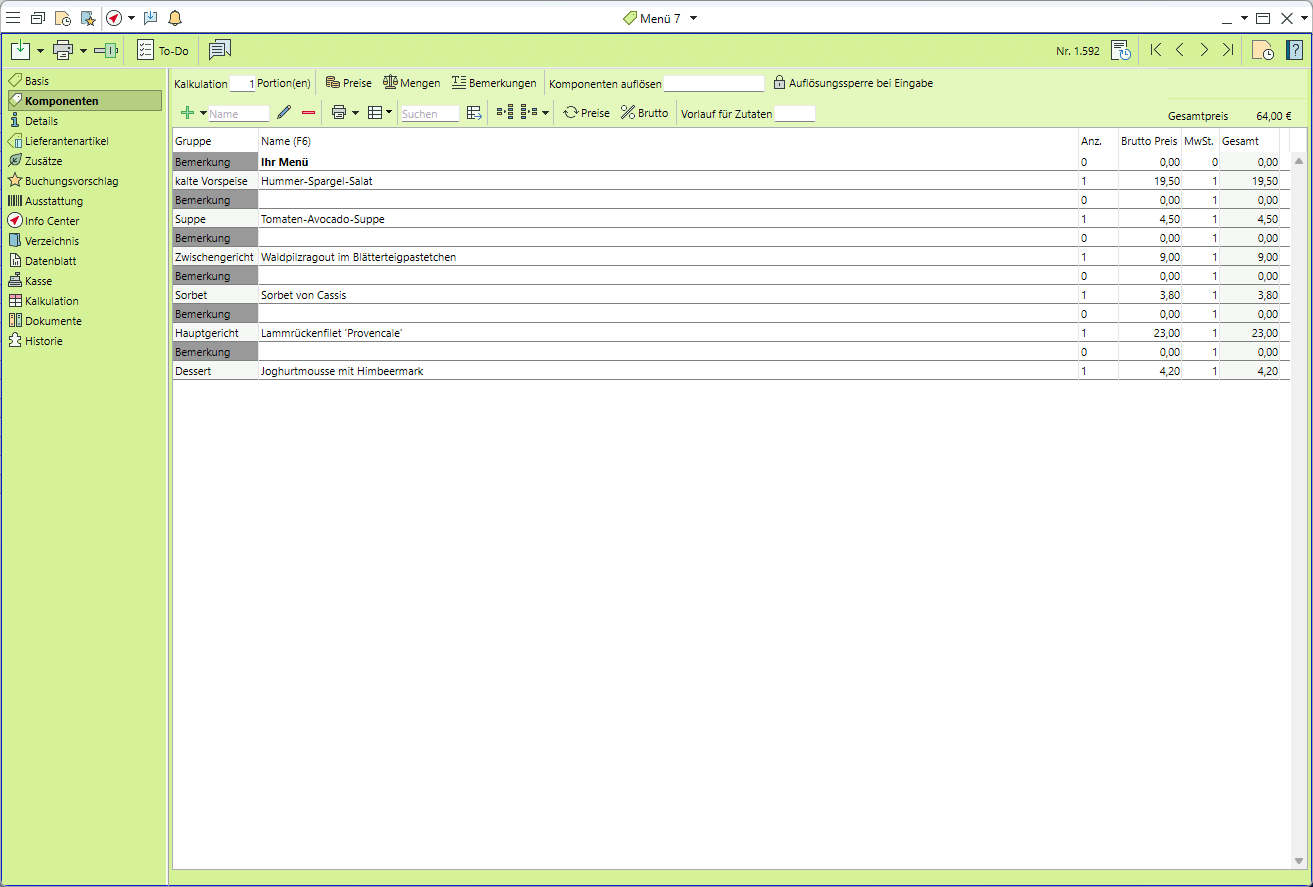Viewport: 1313px width, 887px height.
Task: Jump to the last record arrow
Action: coord(1228,50)
